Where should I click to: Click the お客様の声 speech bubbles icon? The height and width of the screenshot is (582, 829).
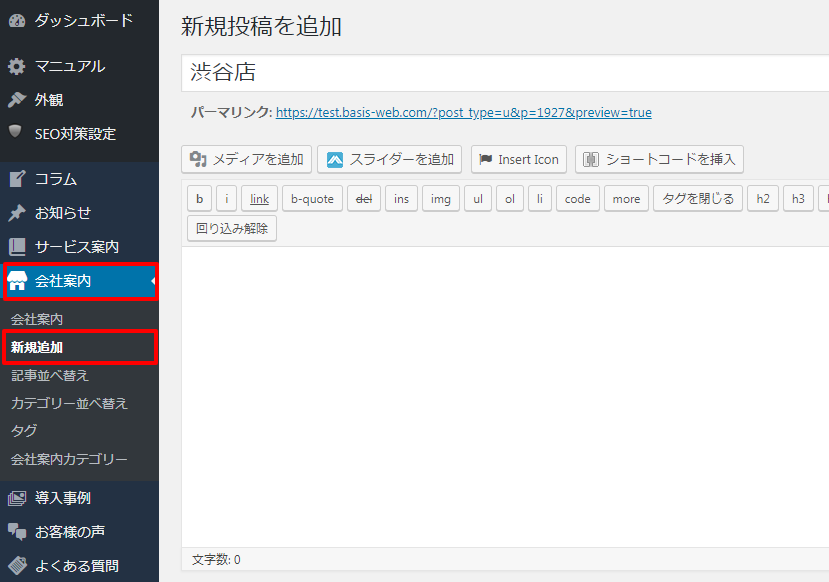pyautogui.click(x=17, y=532)
